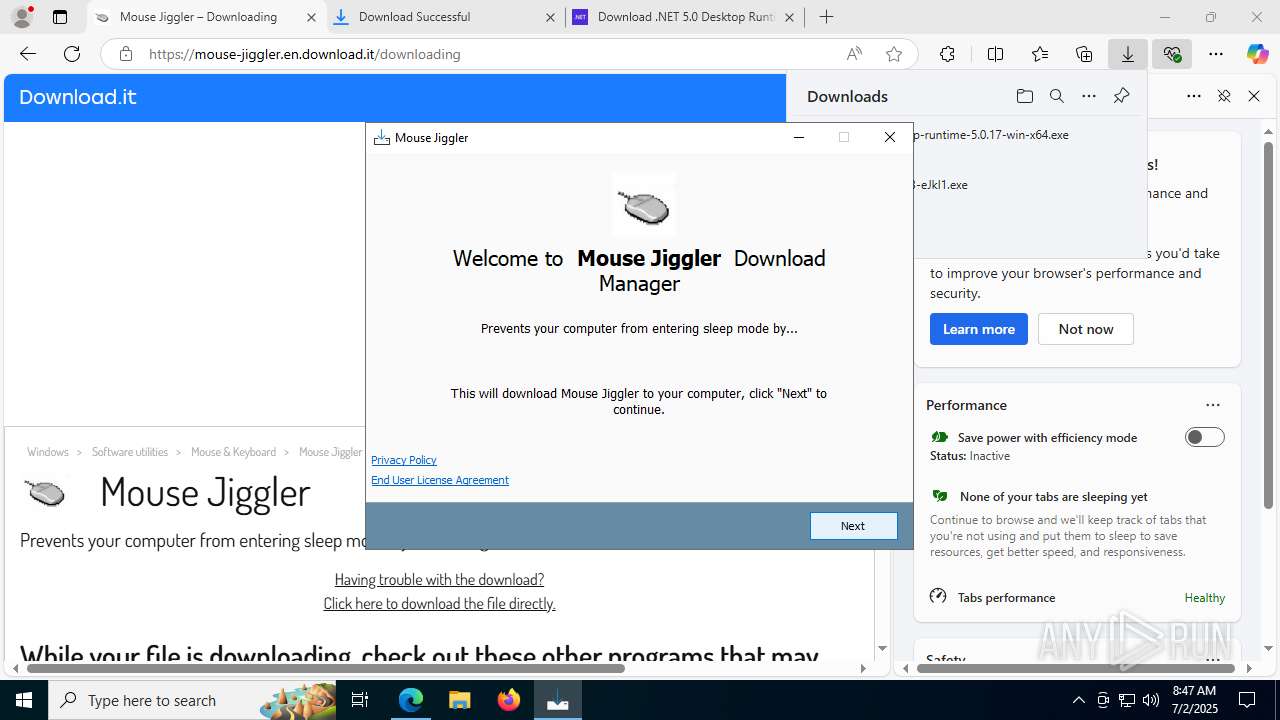Open browser Extensions icon
This screenshot has height=720, width=1280.
pos(947,54)
